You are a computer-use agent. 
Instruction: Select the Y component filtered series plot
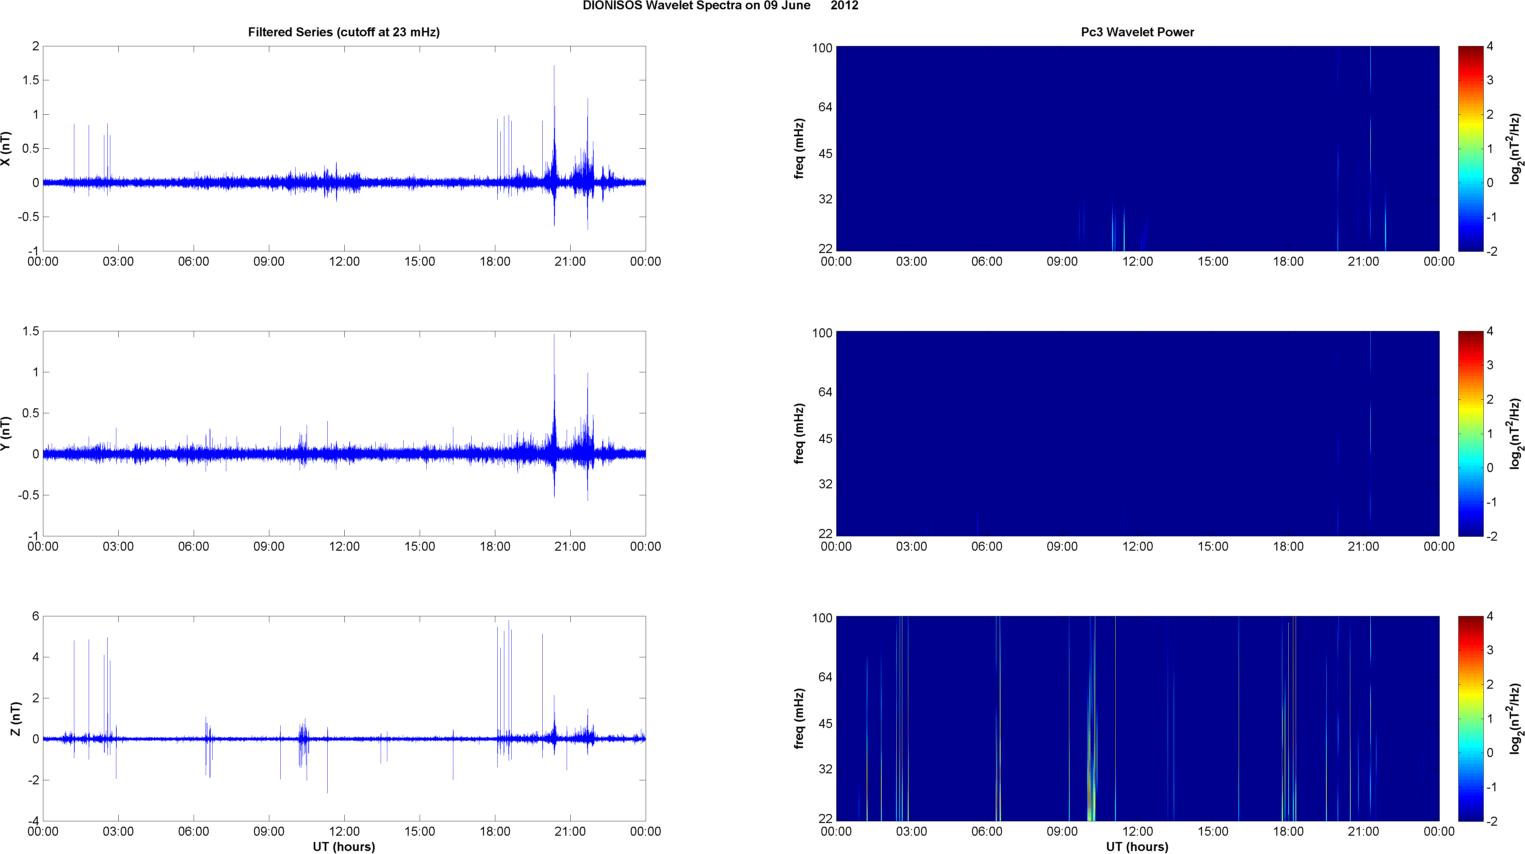[344, 433]
